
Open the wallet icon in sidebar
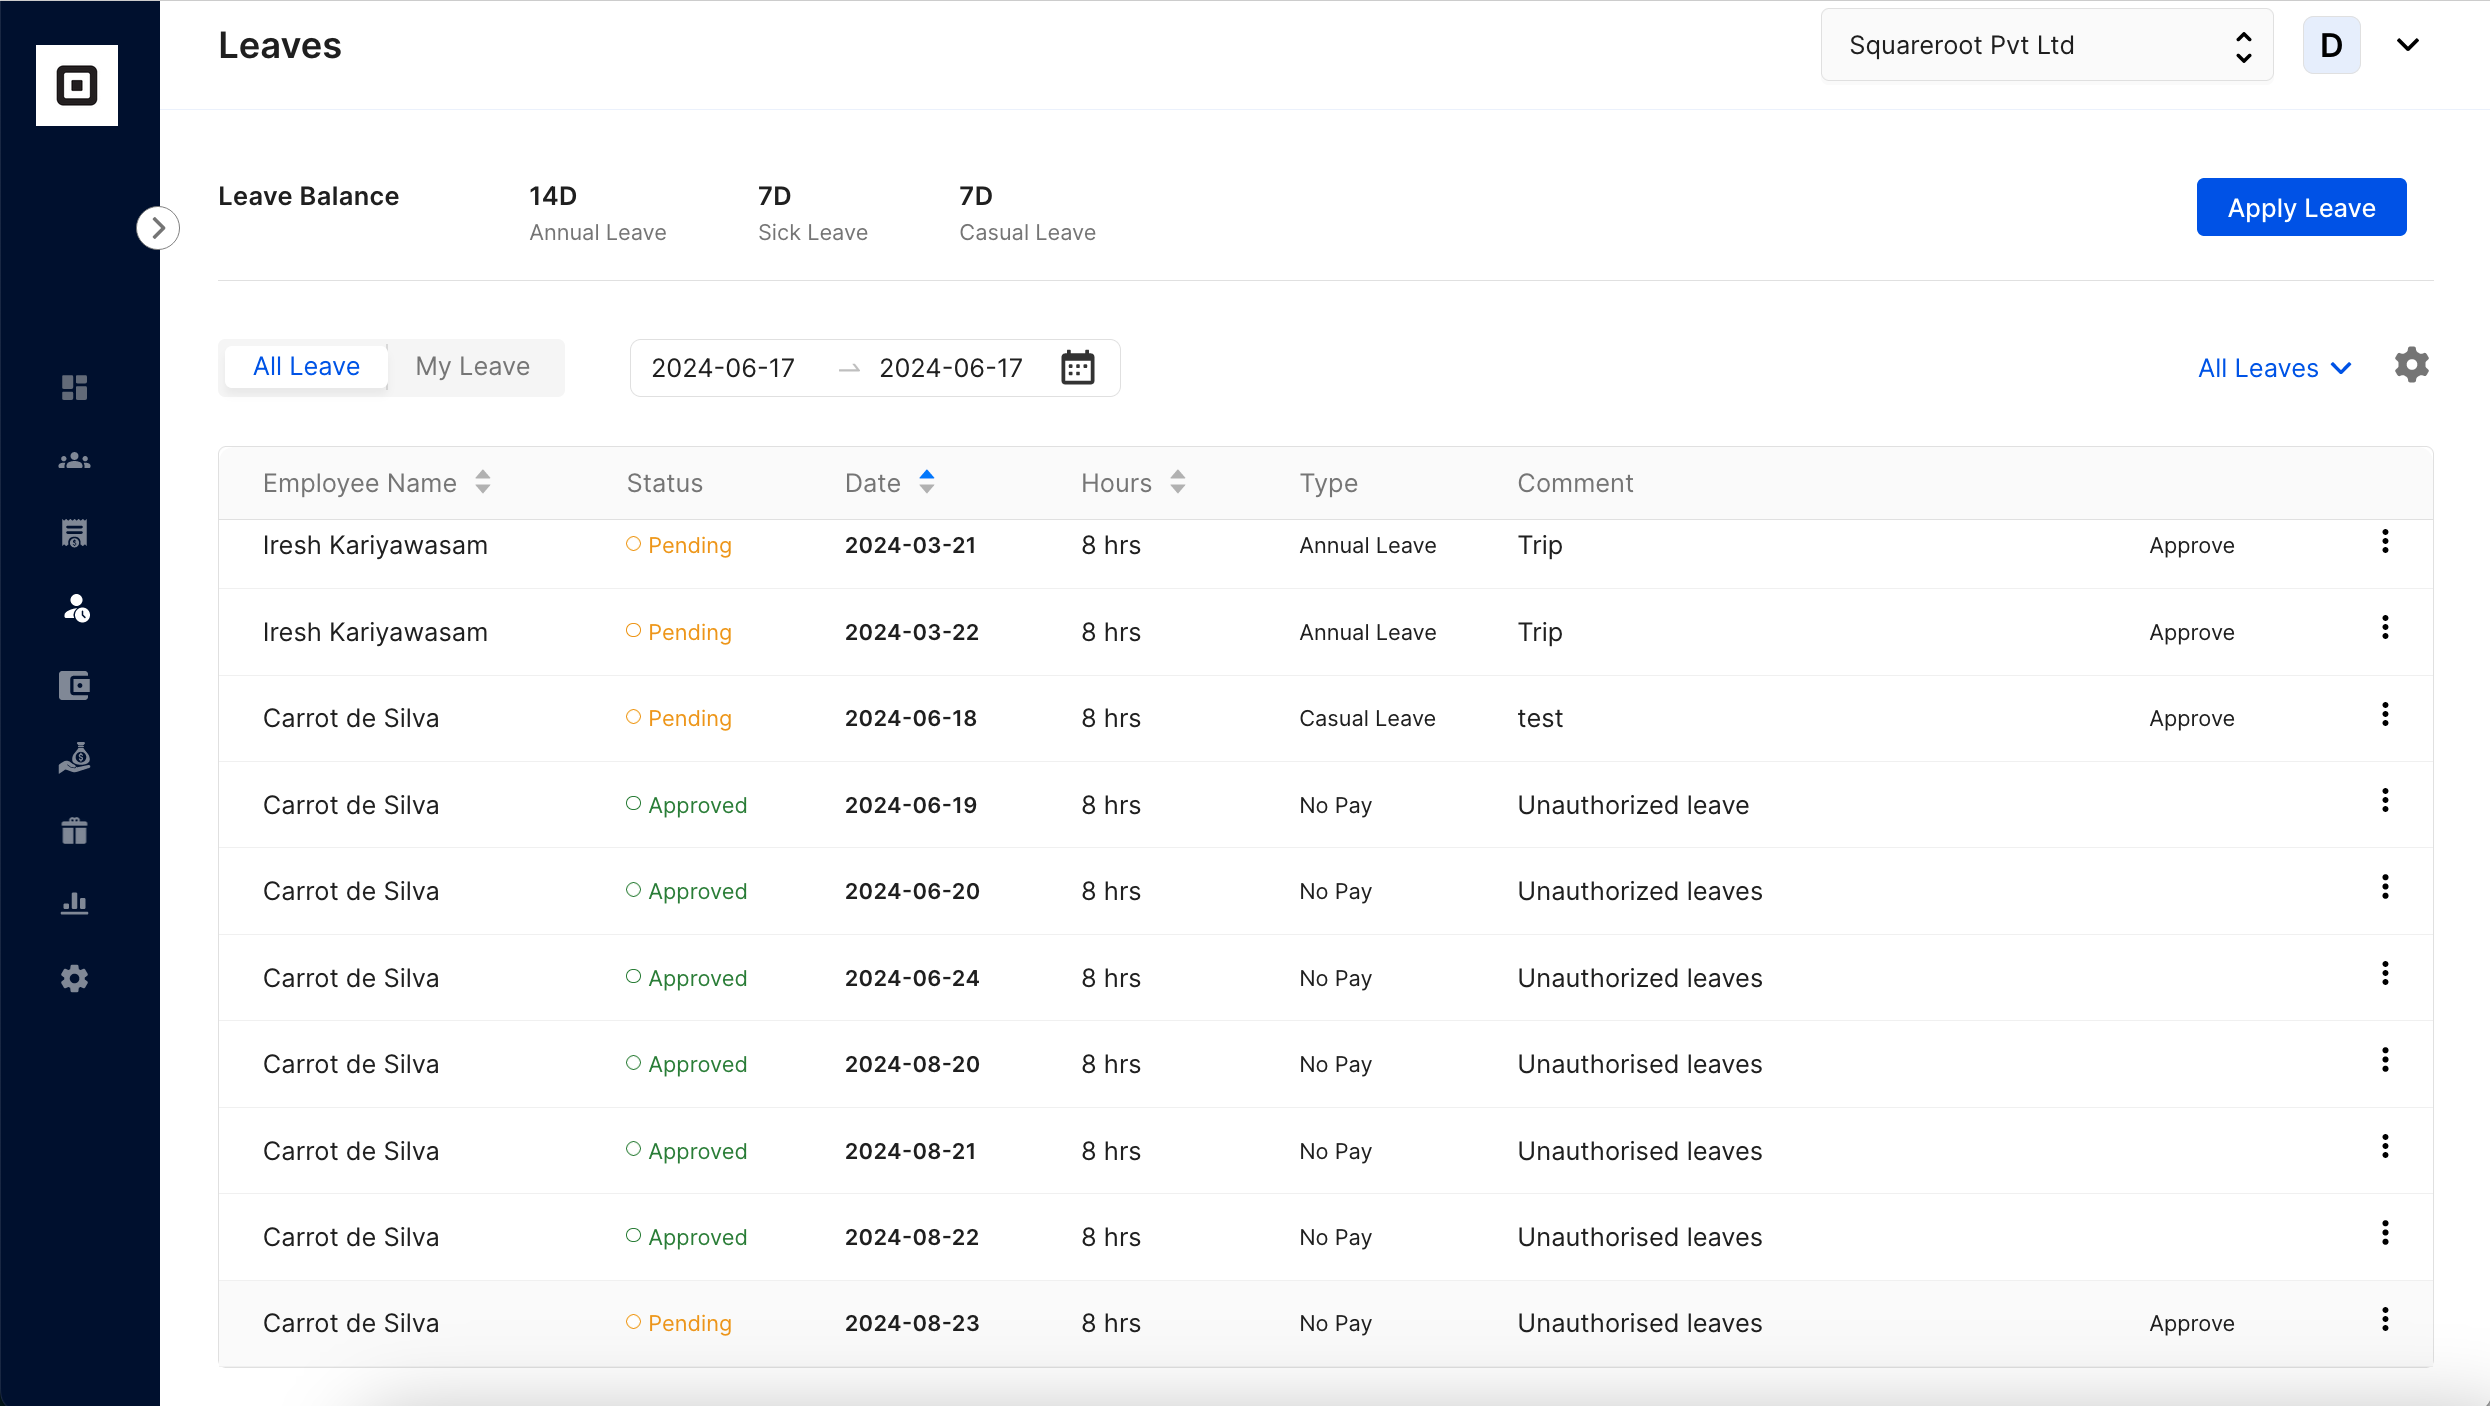(75, 685)
